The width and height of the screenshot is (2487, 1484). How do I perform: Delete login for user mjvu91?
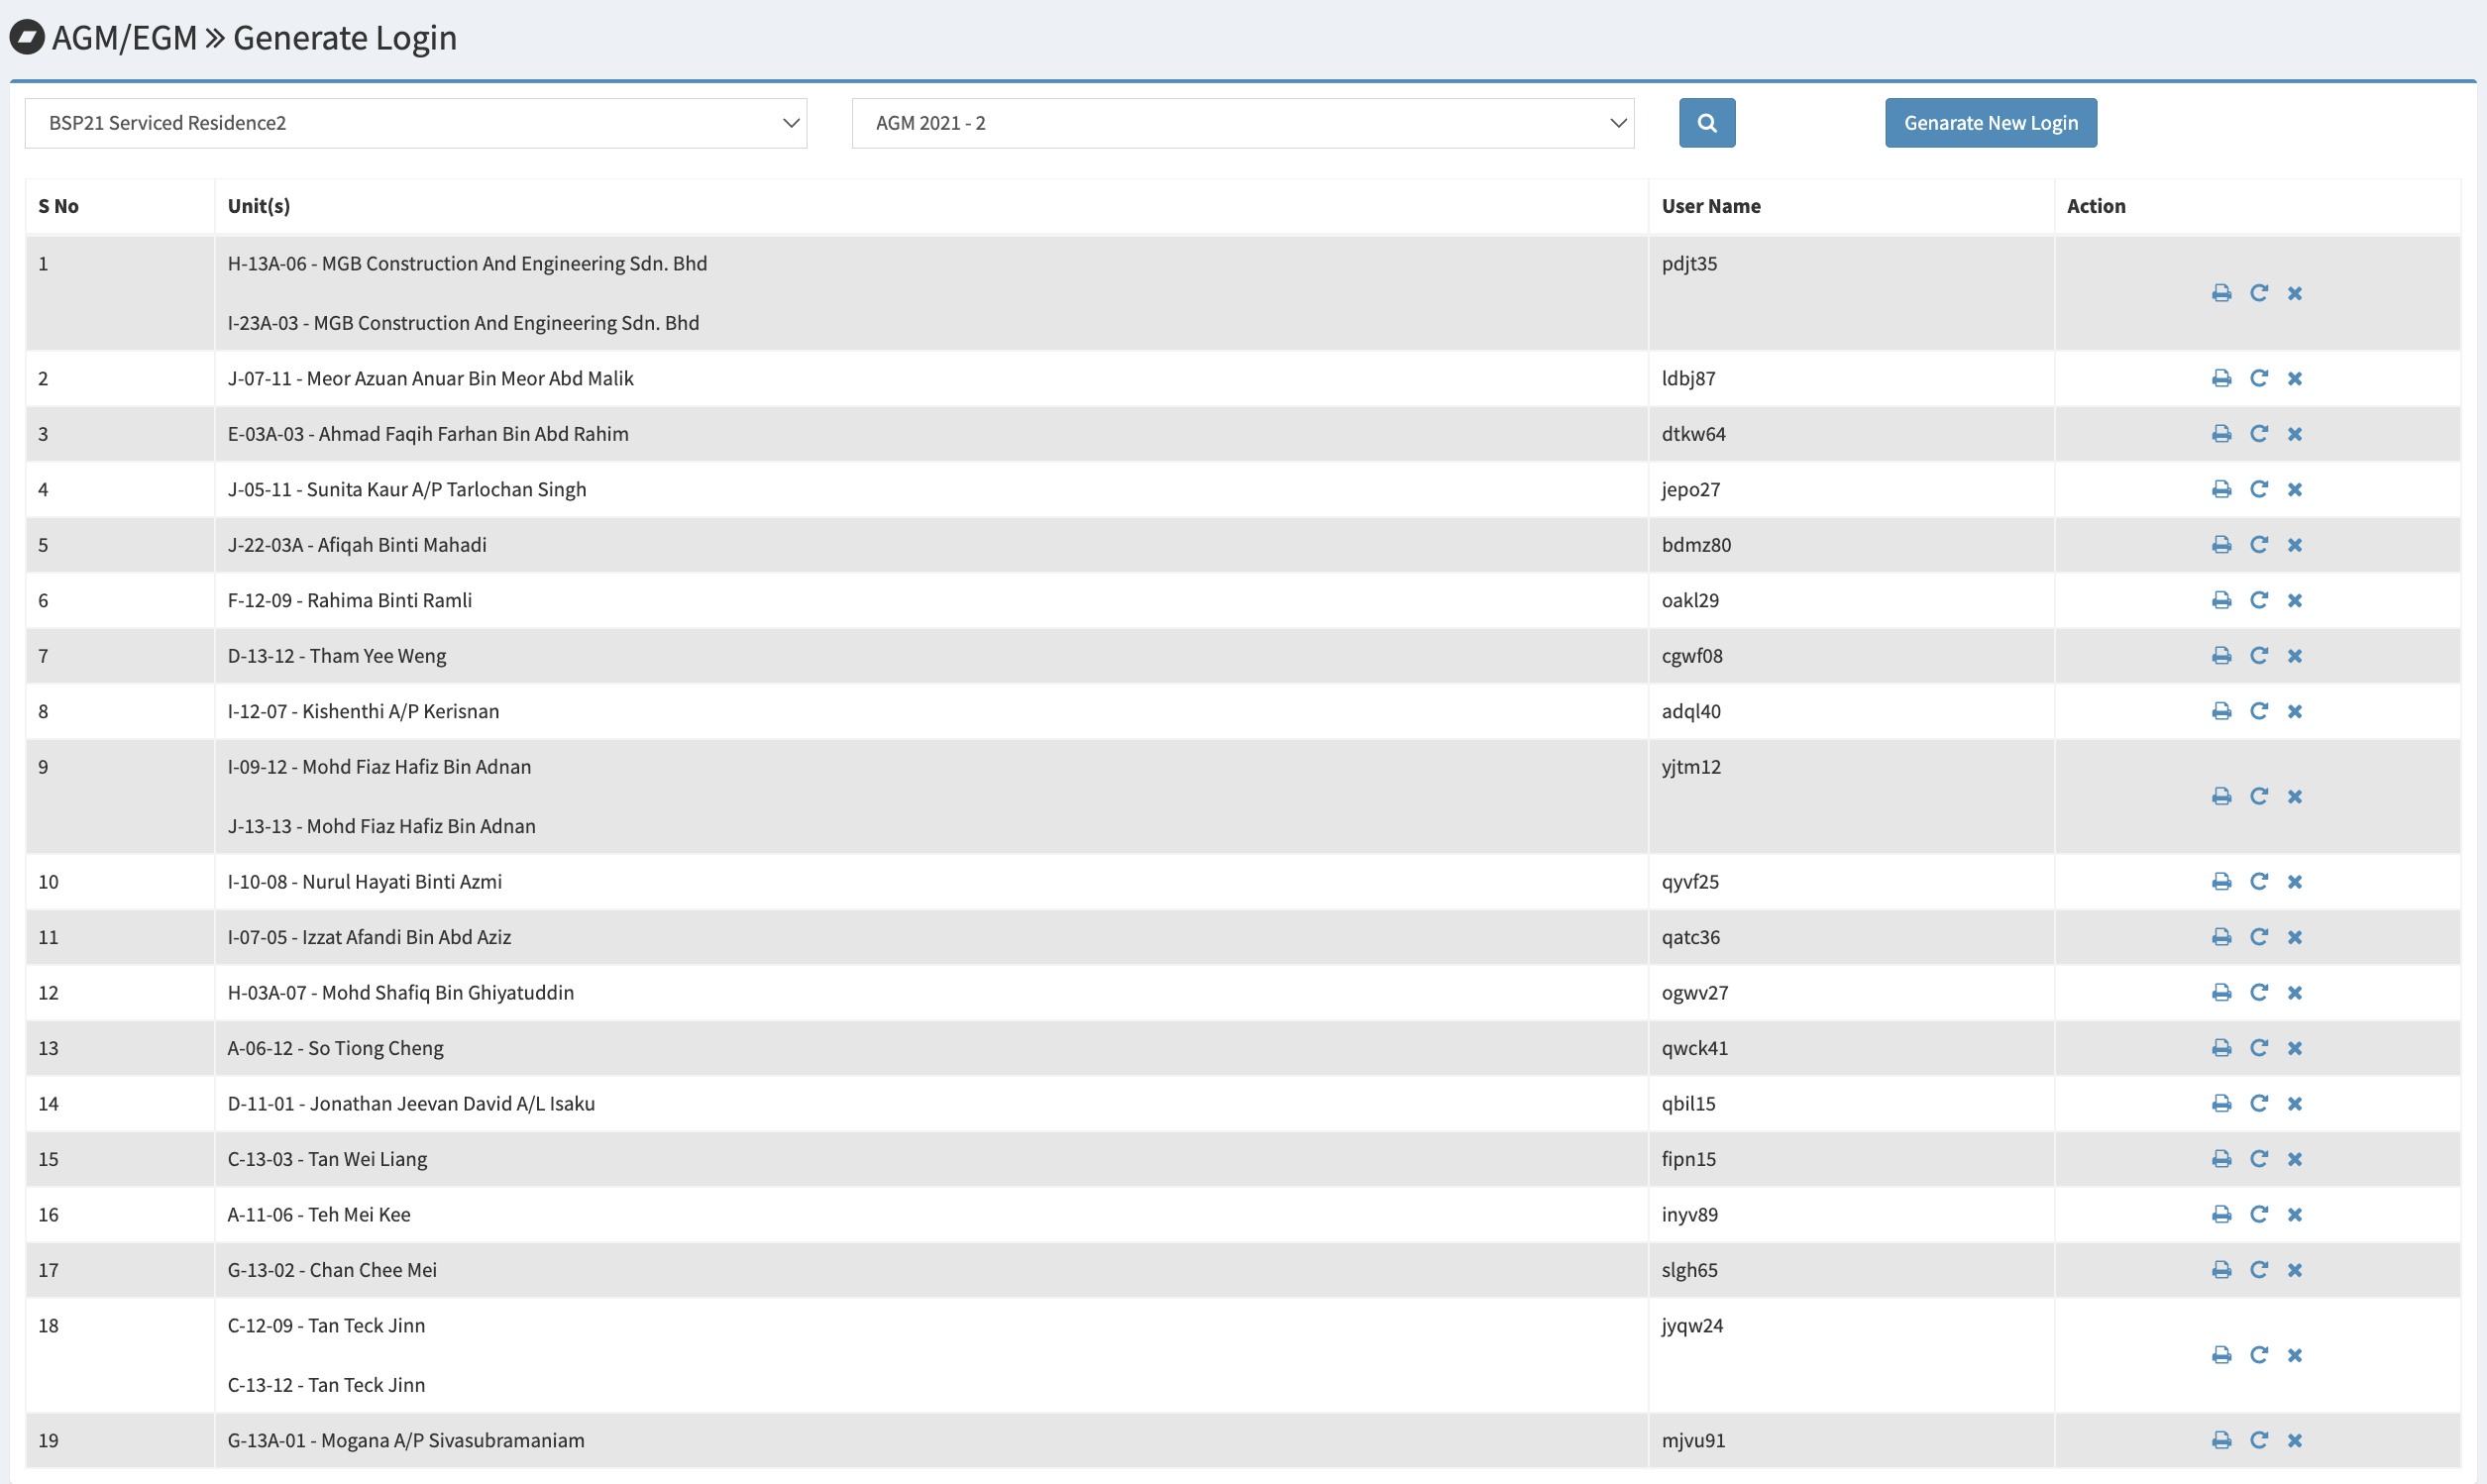[x=2295, y=1440]
